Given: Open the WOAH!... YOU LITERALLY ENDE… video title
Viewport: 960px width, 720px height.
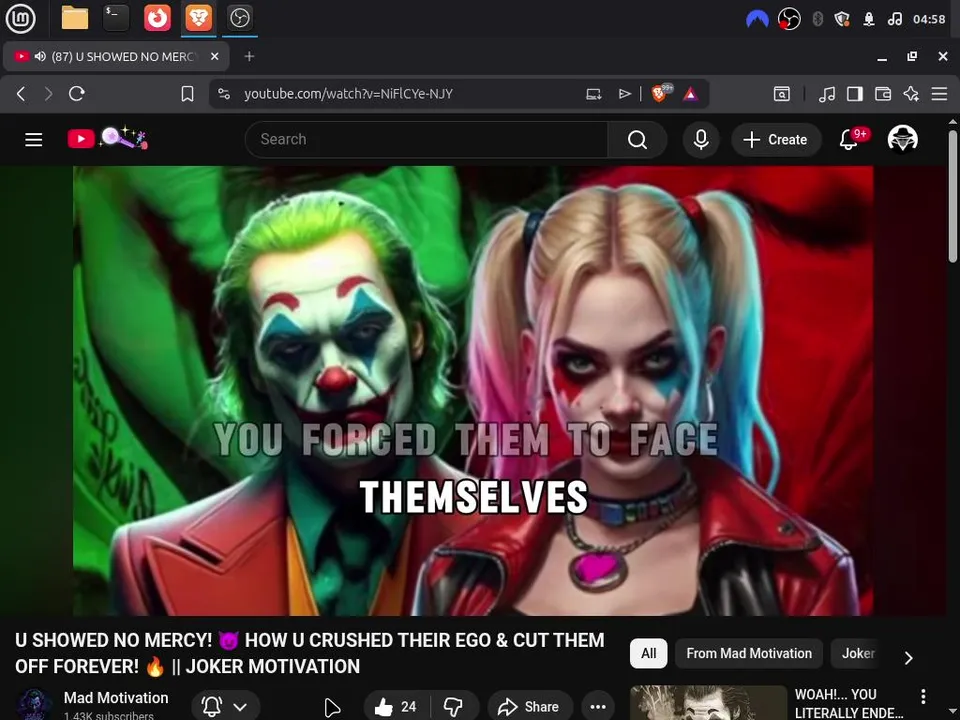Looking at the screenshot, I should [849, 703].
